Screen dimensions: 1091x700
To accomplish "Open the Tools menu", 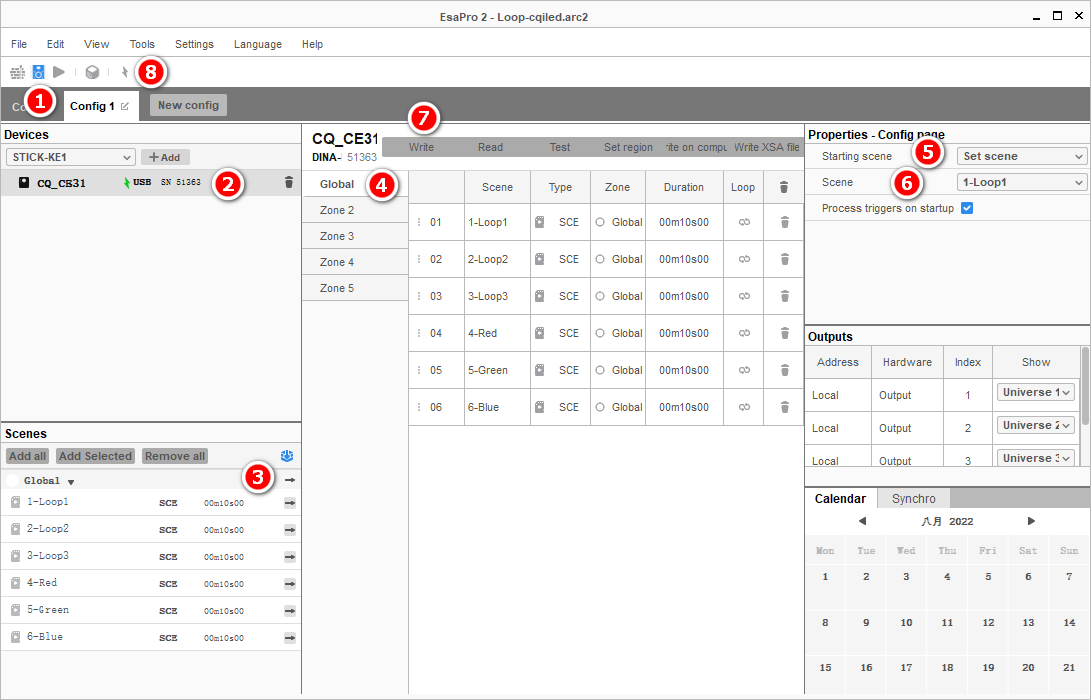I will 142,44.
